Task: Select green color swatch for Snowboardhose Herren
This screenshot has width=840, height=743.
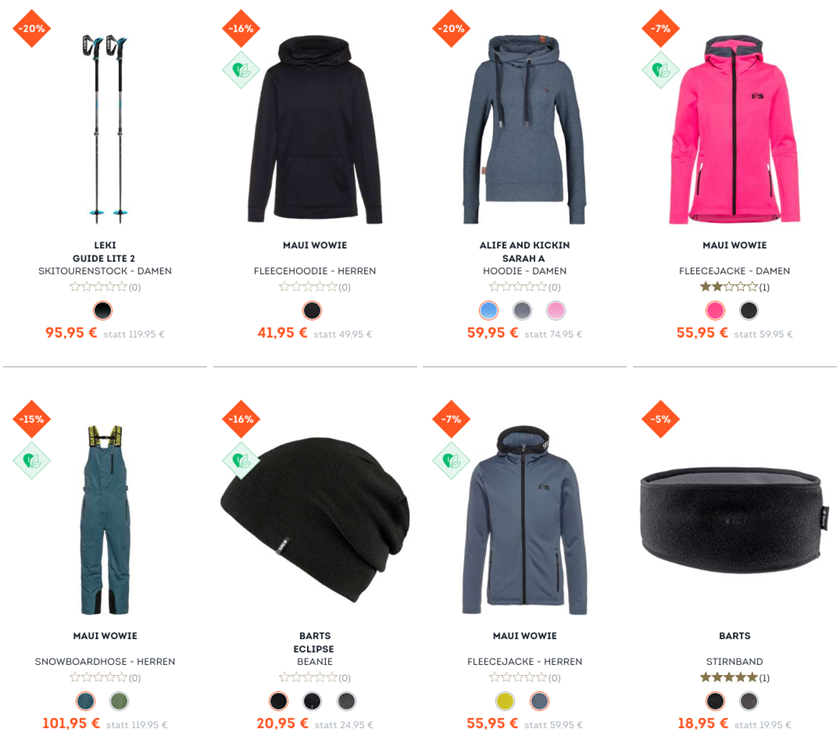Action: pos(119,701)
